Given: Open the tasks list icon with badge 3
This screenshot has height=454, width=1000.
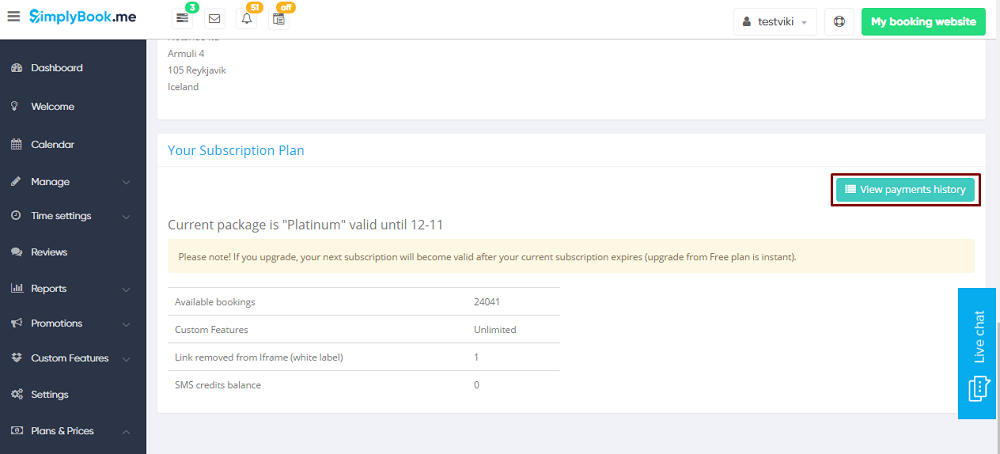Looking at the screenshot, I should pos(181,19).
